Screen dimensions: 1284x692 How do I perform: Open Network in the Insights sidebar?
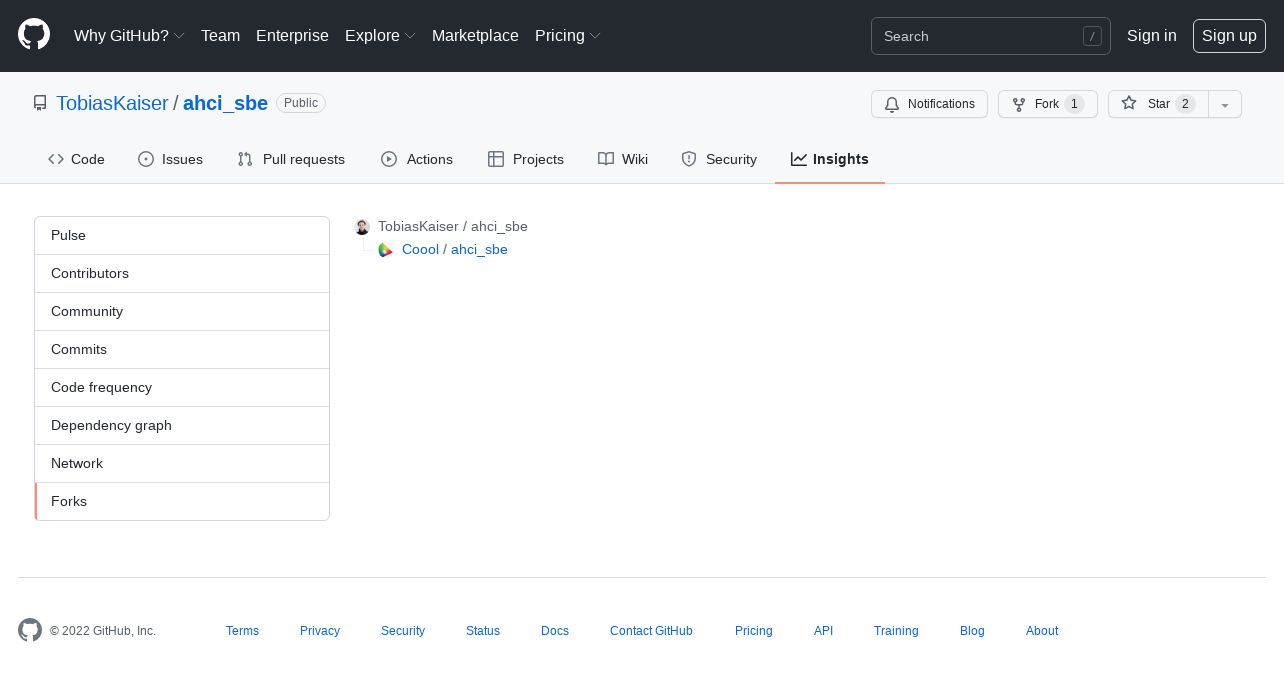tap(182, 463)
